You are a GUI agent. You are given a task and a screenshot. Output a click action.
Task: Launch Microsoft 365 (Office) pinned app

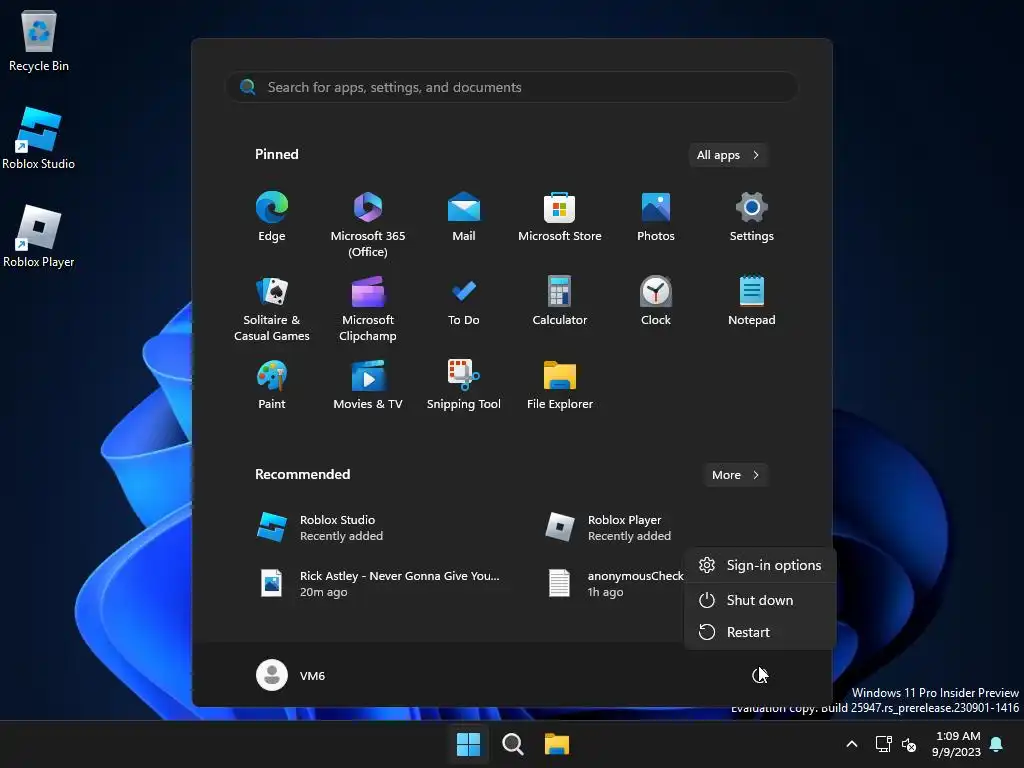(368, 225)
